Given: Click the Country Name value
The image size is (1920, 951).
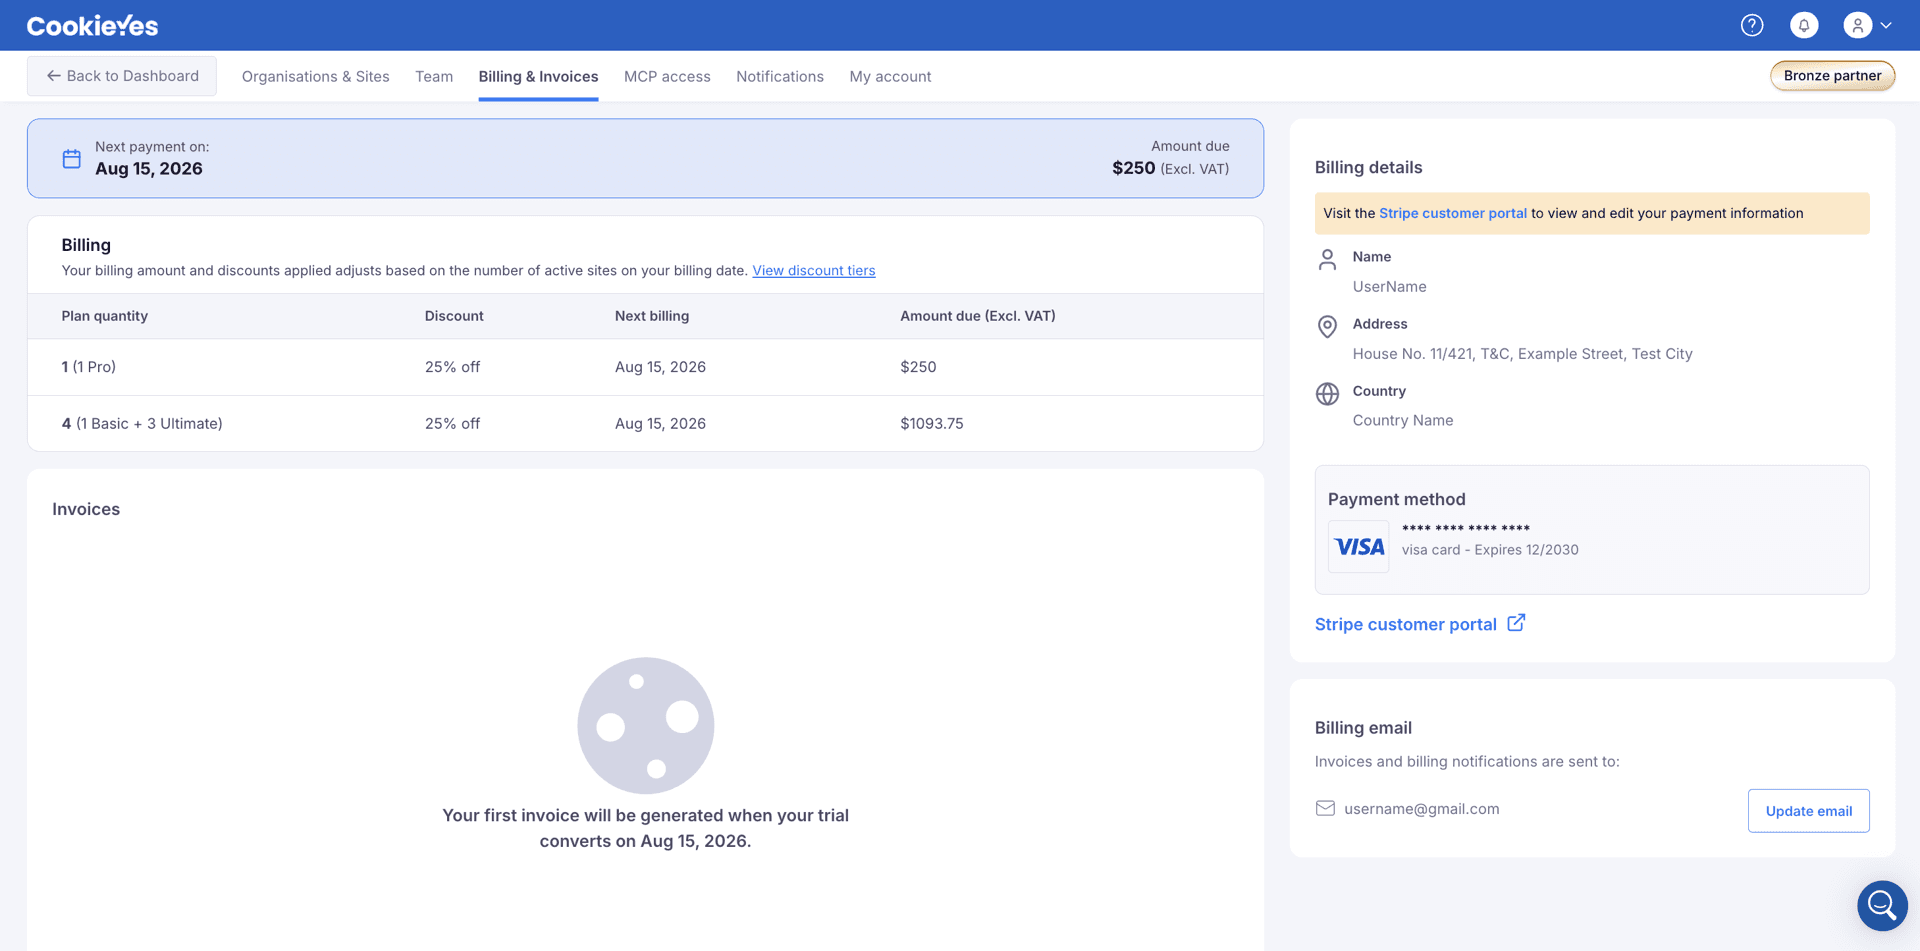Looking at the screenshot, I should coord(1403,421).
